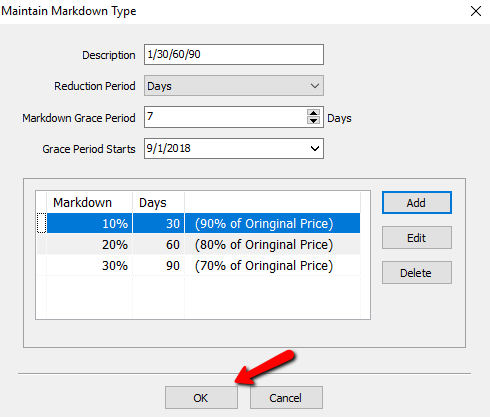This screenshot has height=417, width=490.
Task: Click the 30 days cell
Action: [158, 223]
